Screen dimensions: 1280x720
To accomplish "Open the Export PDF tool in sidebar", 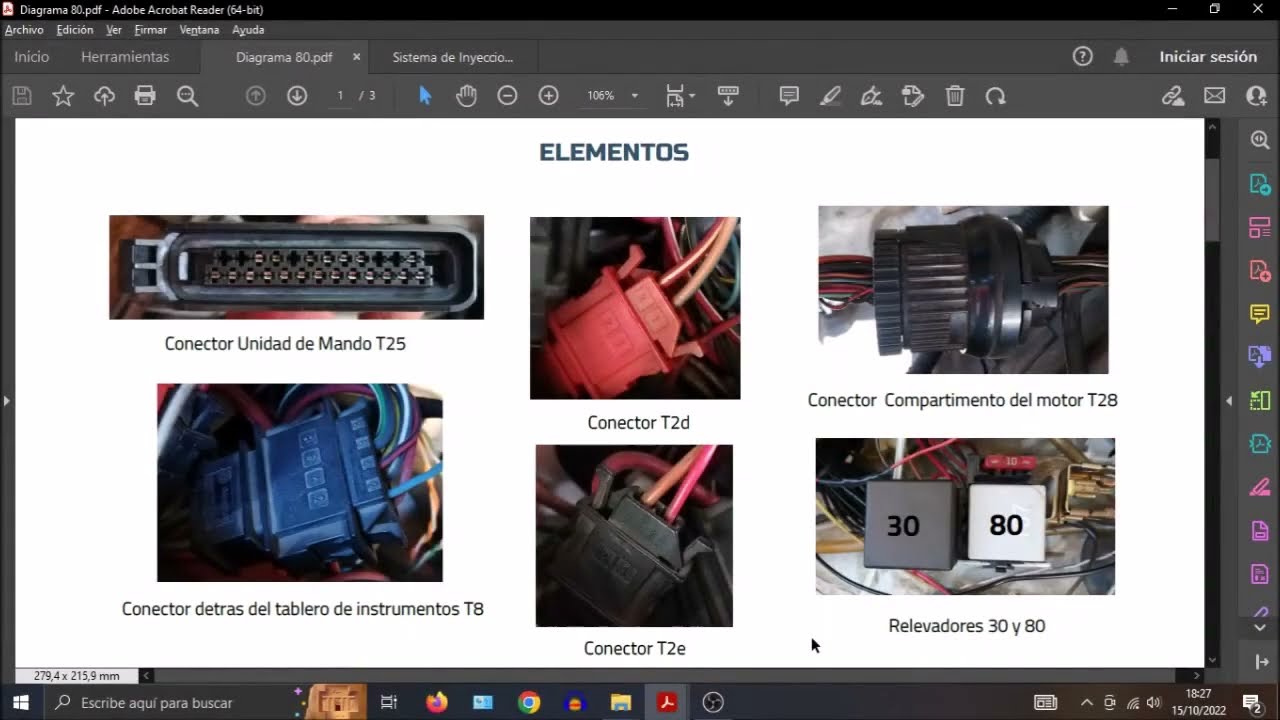I will pyautogui.click(x=1260, y=185).
